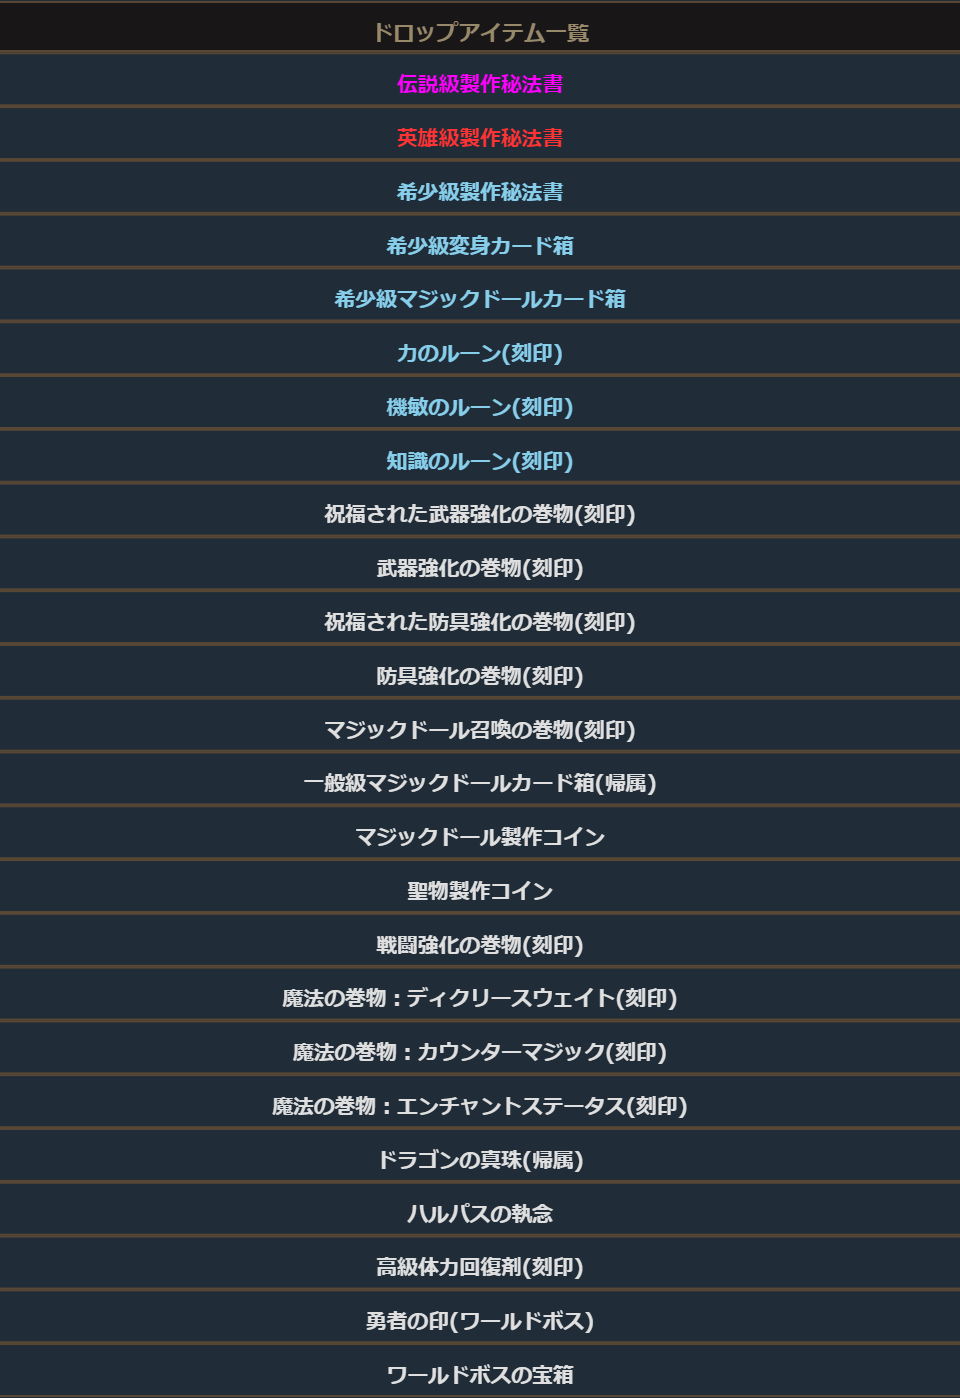The height and width of the screenshot is (1398, 960).
Task: Open the ドラゴンの真珠(帰属) item
Action: click(x=480, y=1160)
